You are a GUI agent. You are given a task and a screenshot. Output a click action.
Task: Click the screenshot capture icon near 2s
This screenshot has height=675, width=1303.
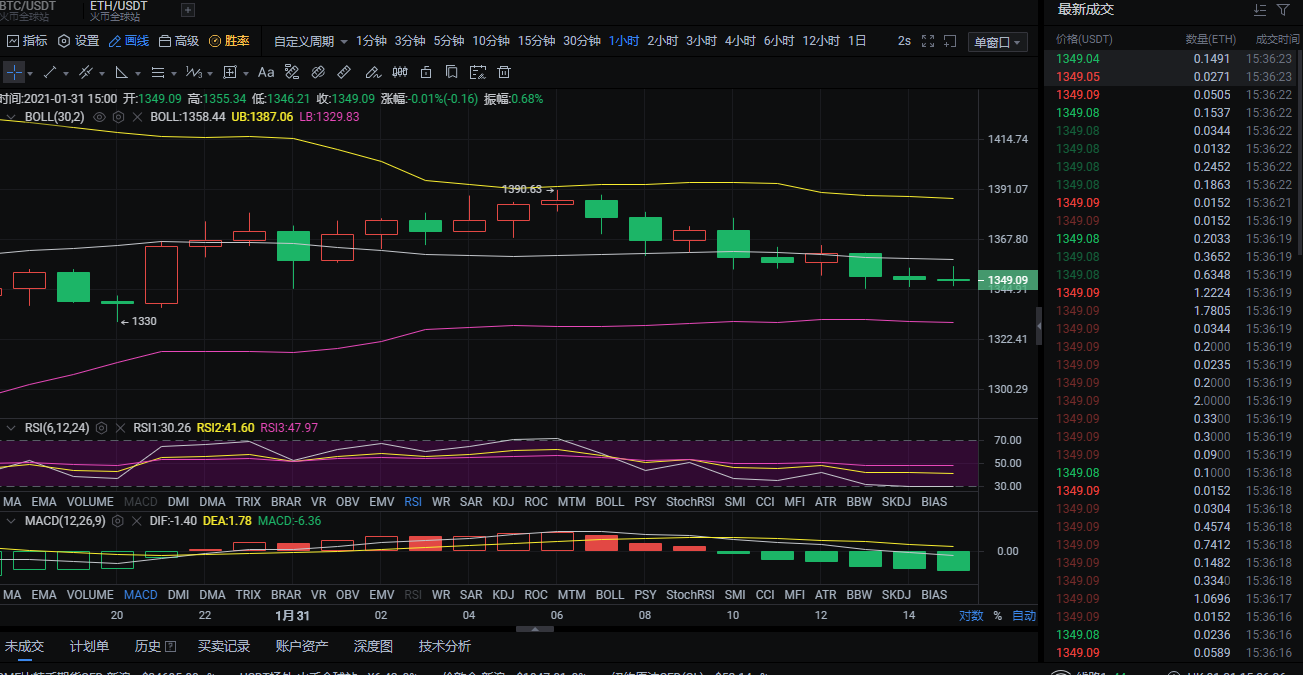[950, 41]
